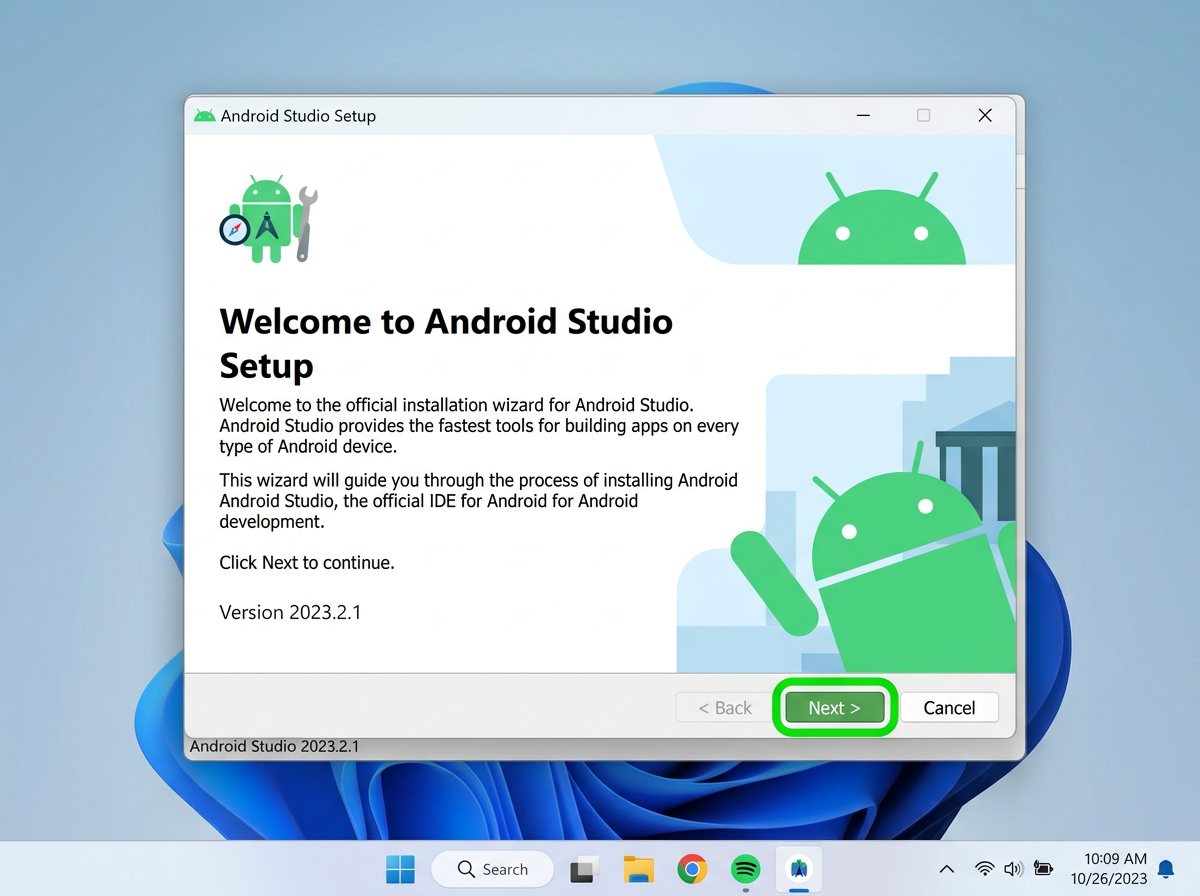
Task: Open File Explorer from taskbar
Action: [639, 869]
